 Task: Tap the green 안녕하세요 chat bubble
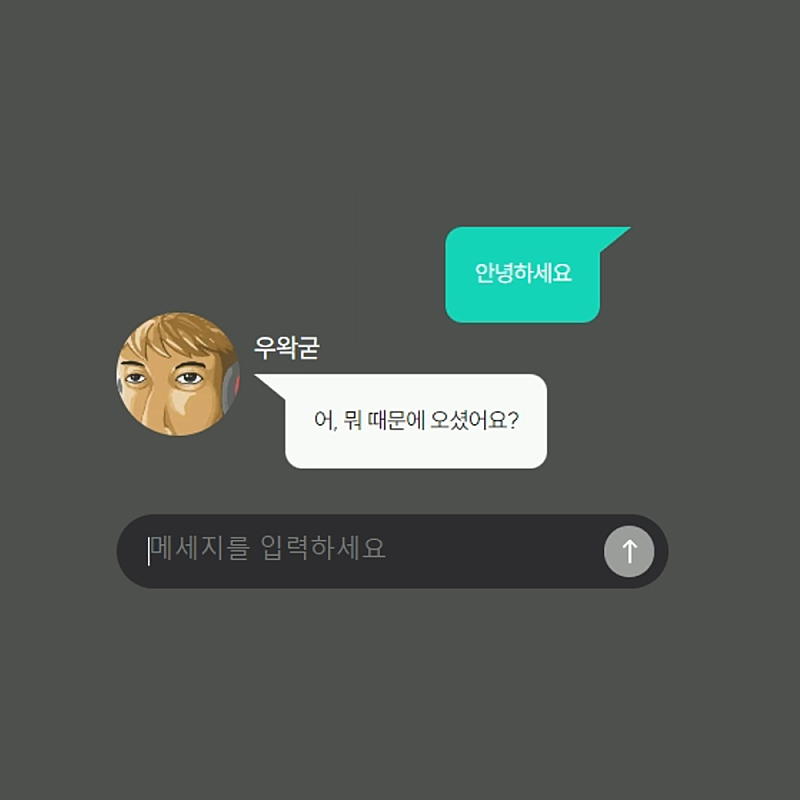point(523,274)
